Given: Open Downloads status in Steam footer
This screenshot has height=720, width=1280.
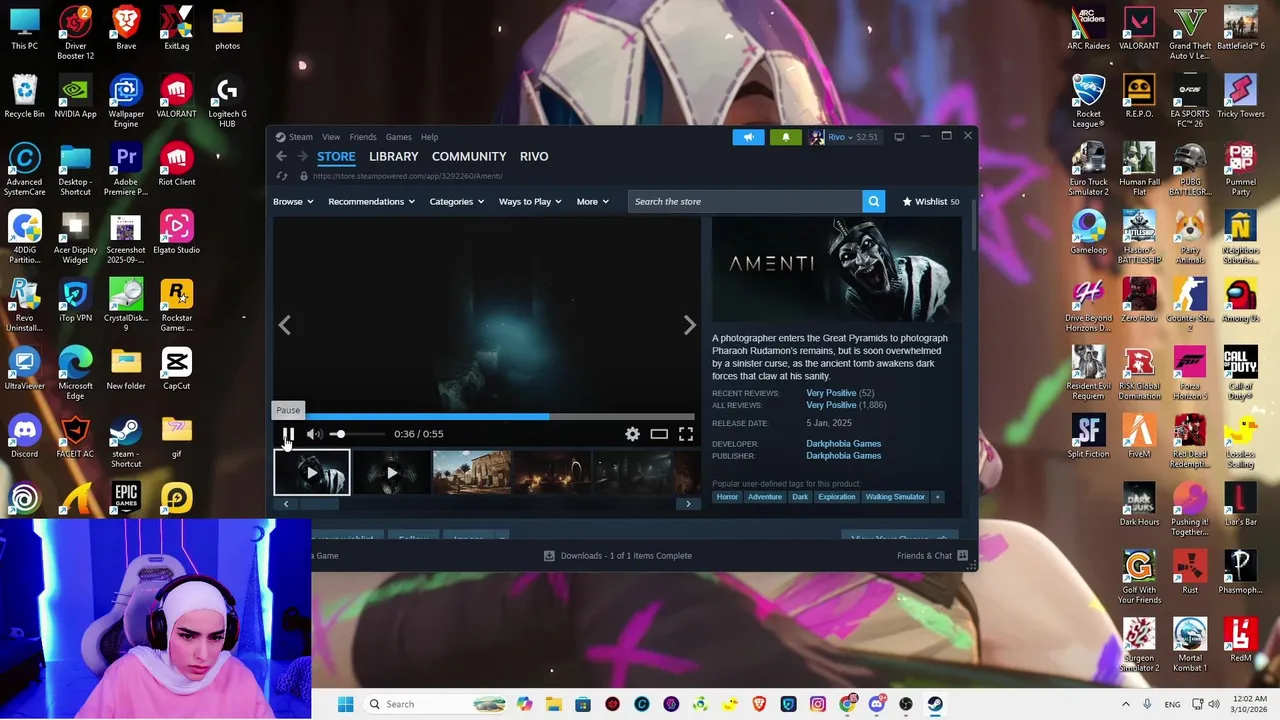Looking at the screenshot, I should coord(618,556).
